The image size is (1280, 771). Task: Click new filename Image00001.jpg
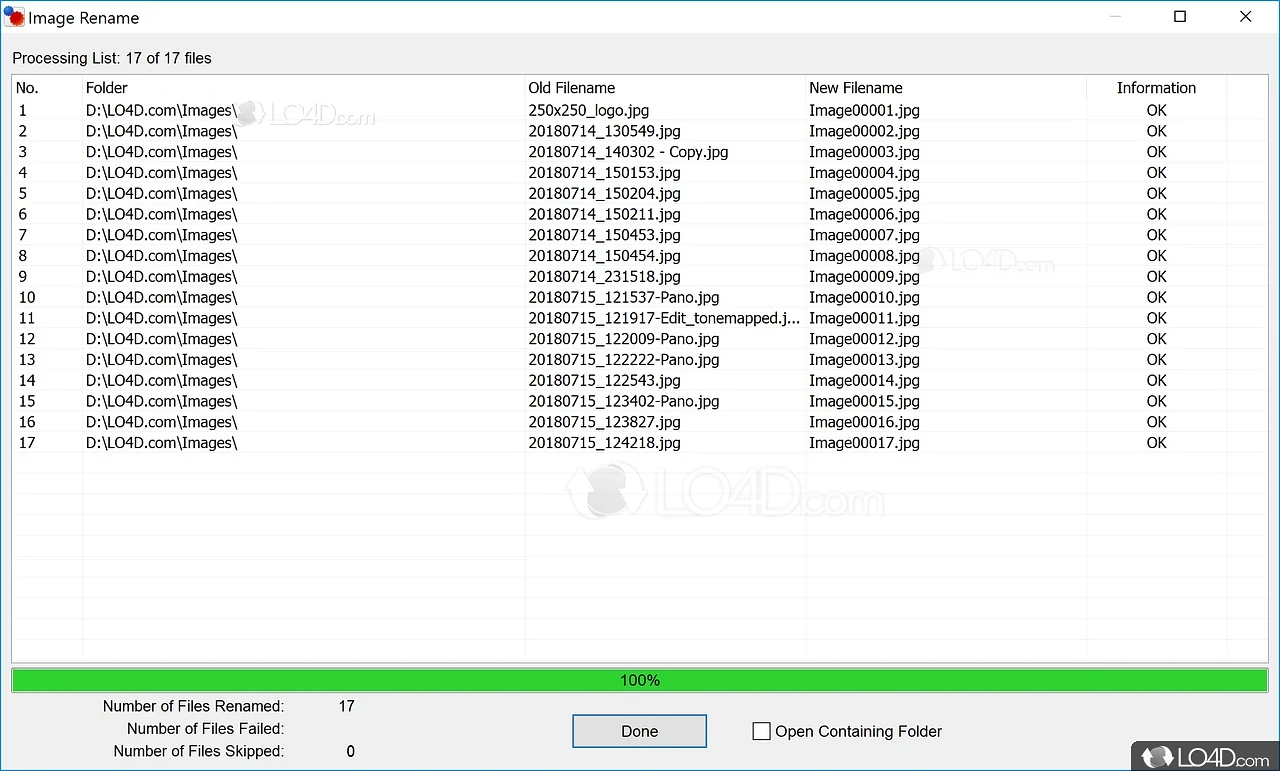(x=864, y=110)
